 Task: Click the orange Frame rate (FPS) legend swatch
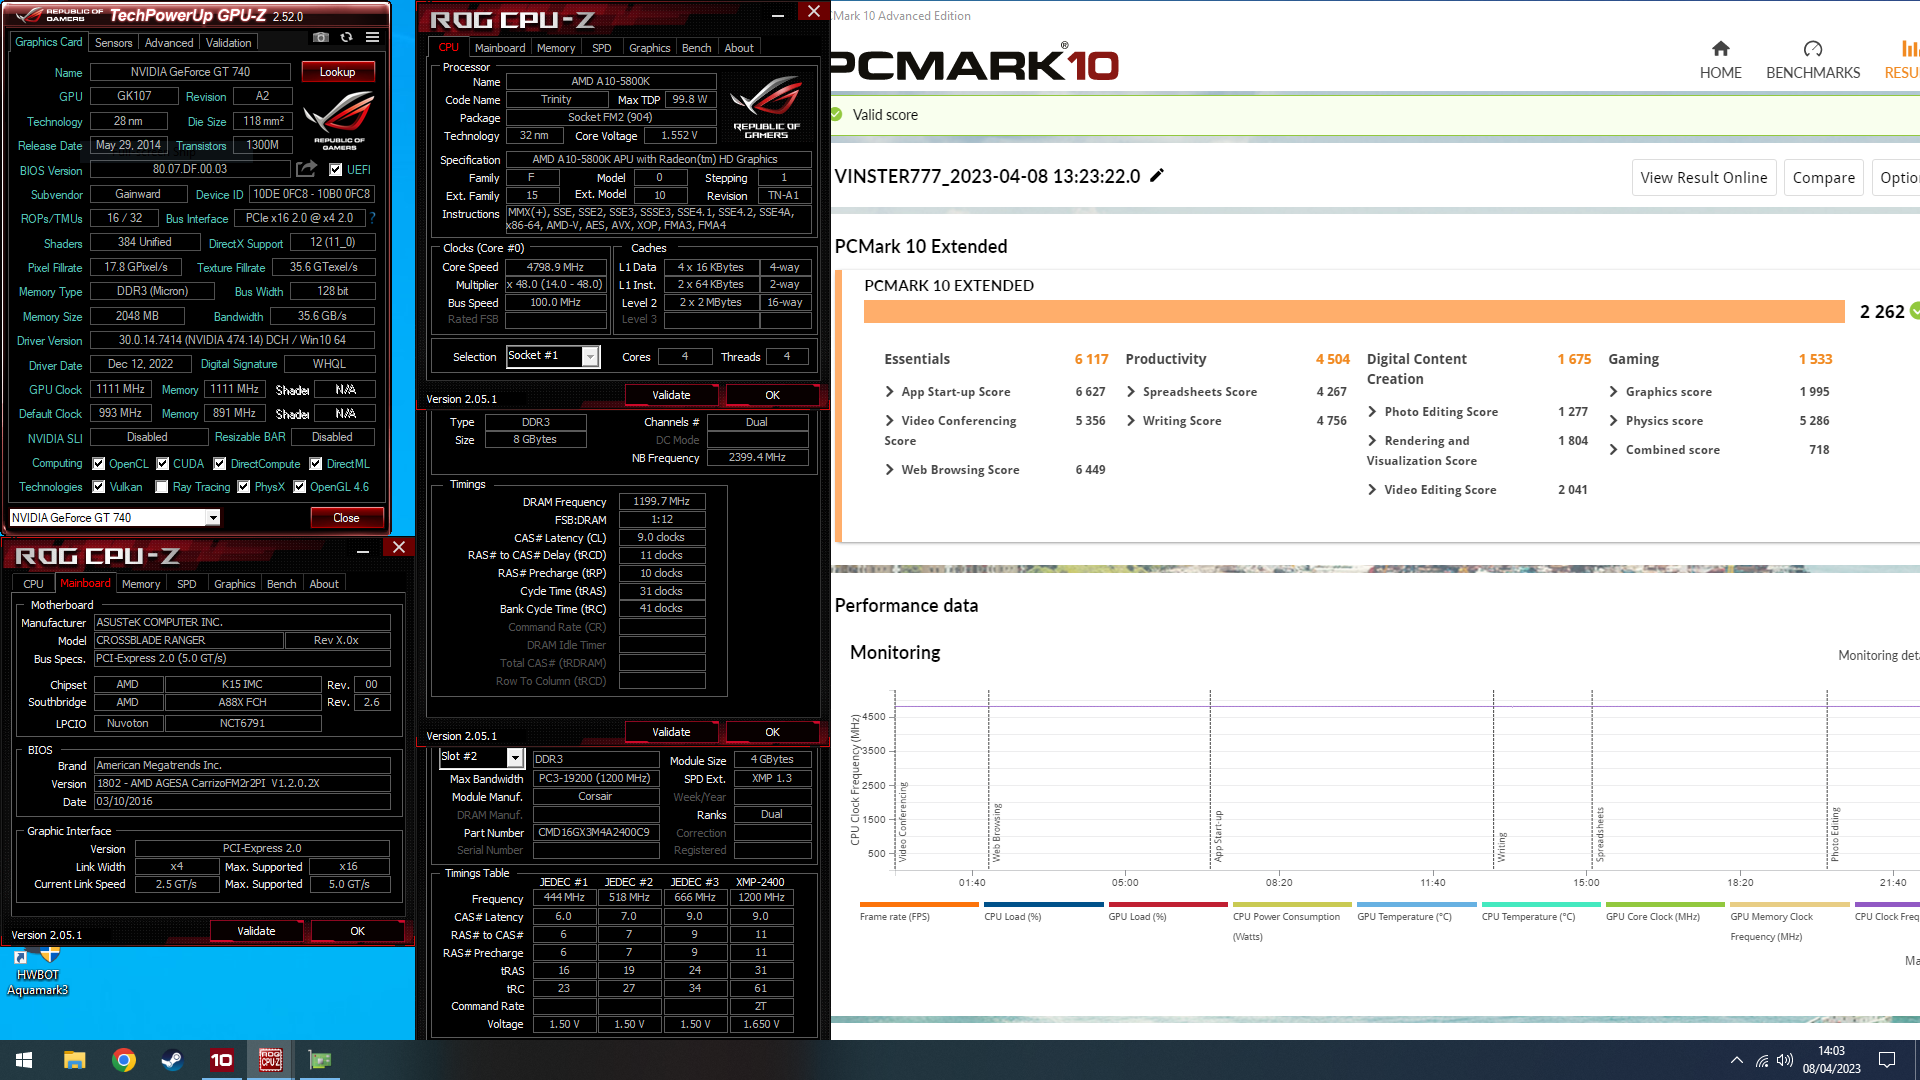[919, 904]
